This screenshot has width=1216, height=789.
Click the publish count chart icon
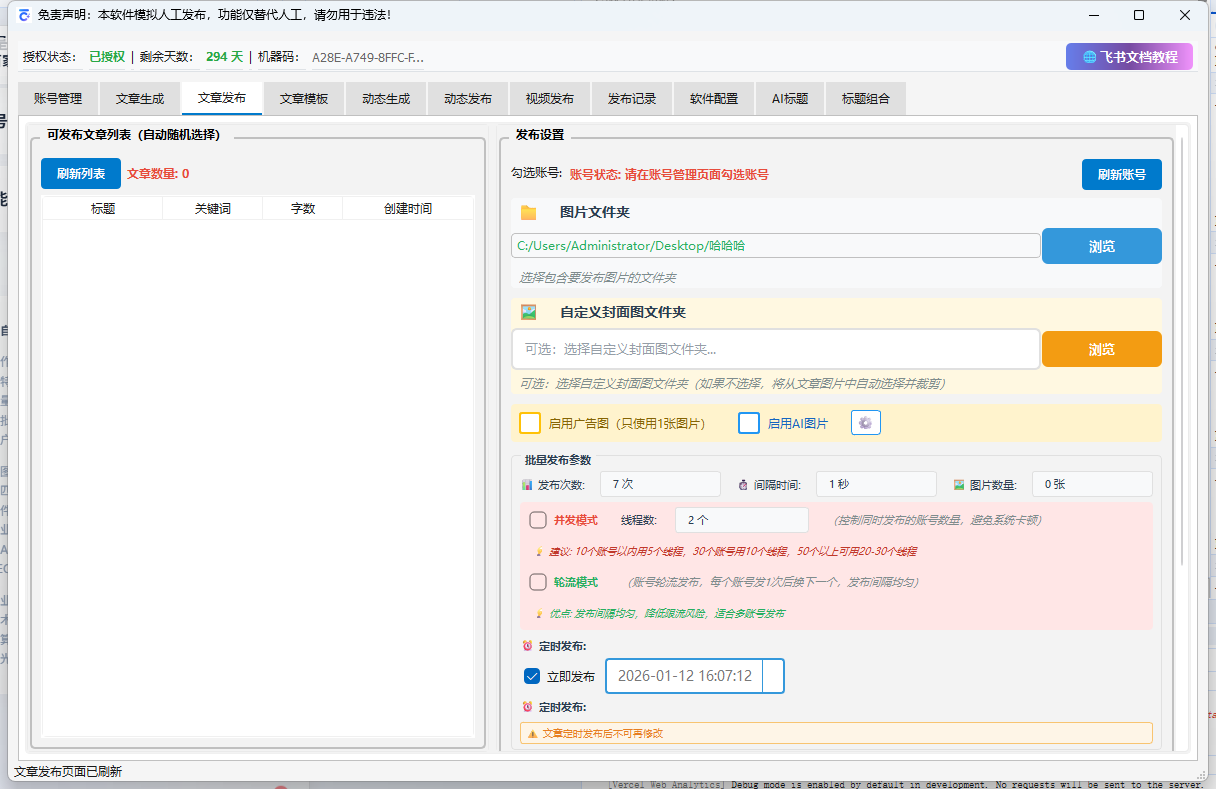coord(527,483)
